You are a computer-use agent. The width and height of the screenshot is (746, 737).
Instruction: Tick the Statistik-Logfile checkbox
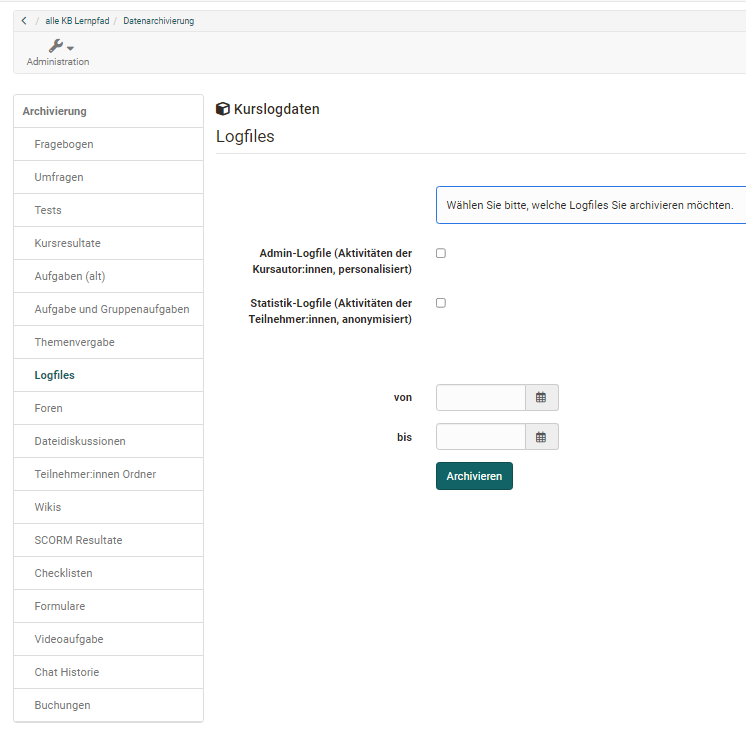pyautogui.click(x=441, y=303)
